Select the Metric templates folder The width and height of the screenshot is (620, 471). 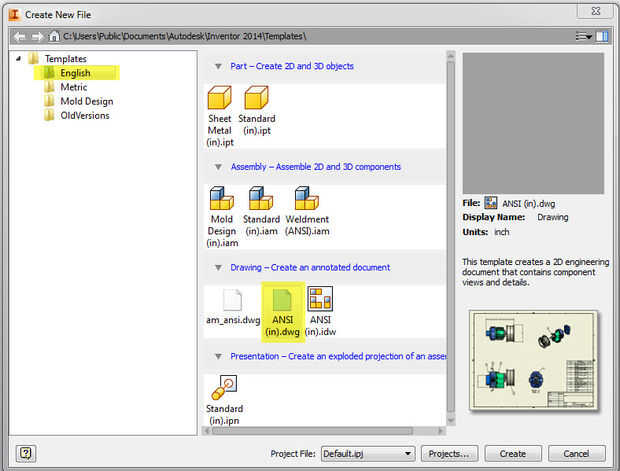tap(74, 87)
